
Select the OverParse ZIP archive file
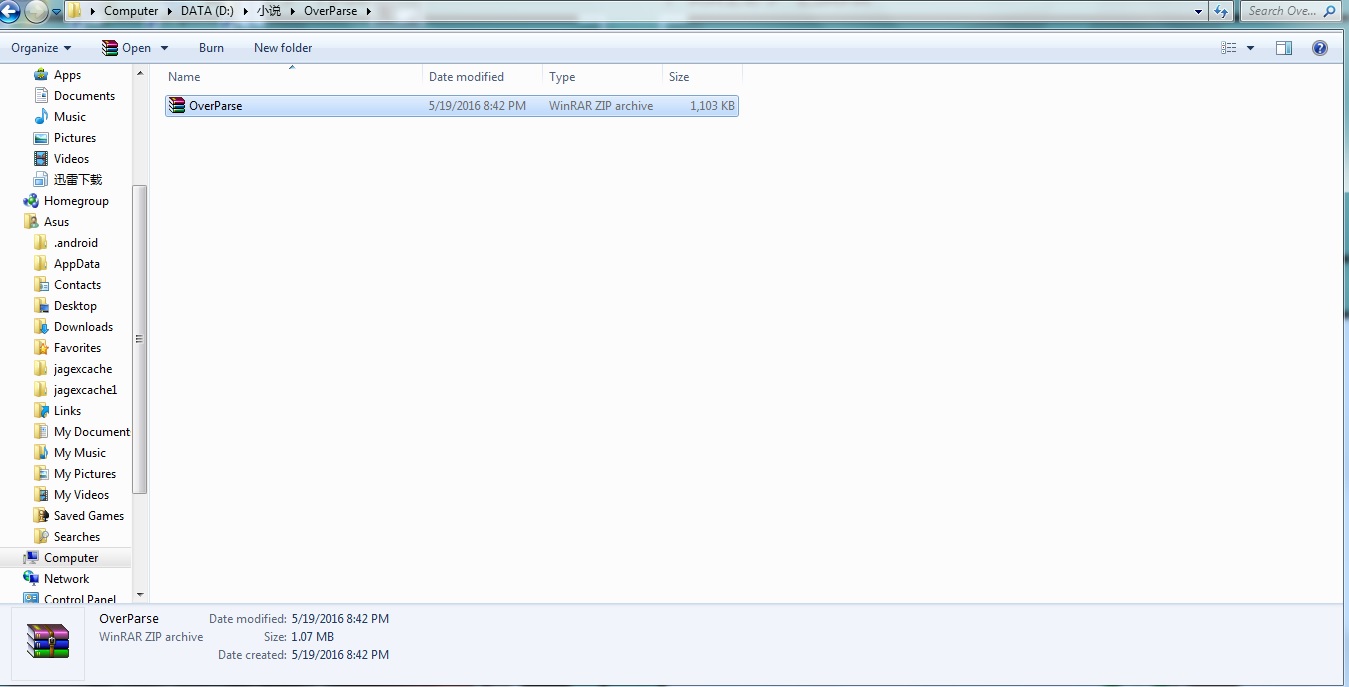click(215, 106)
